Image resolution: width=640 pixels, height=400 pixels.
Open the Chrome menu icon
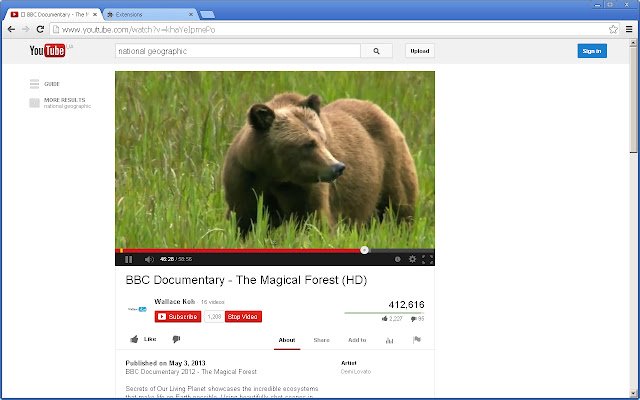(x=629, y=29)
